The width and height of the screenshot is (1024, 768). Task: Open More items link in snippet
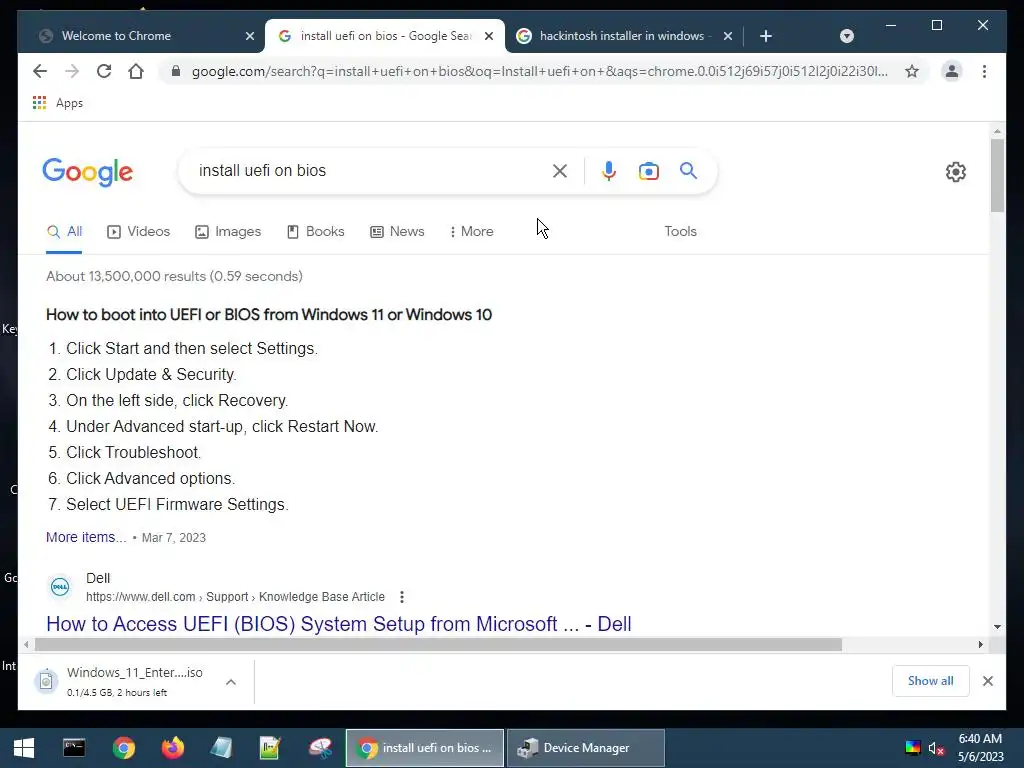[x=86, y=537]
